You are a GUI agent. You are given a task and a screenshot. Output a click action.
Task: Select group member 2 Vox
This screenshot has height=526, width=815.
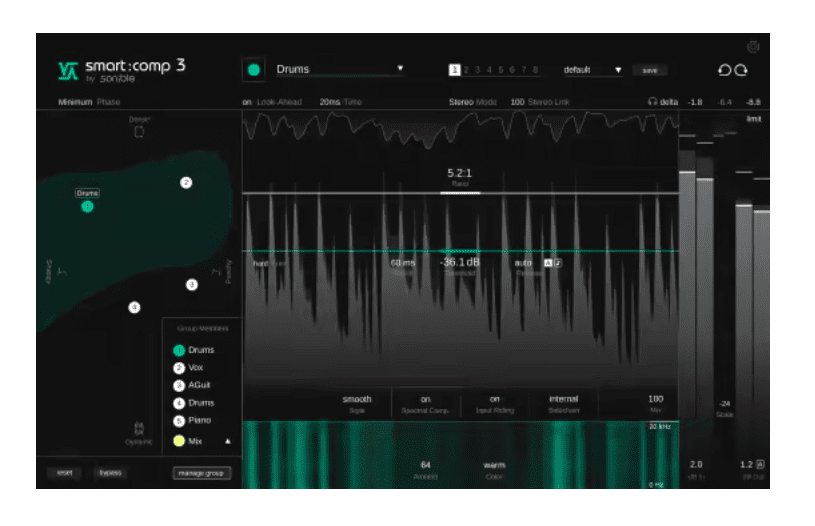click(188, 367)
